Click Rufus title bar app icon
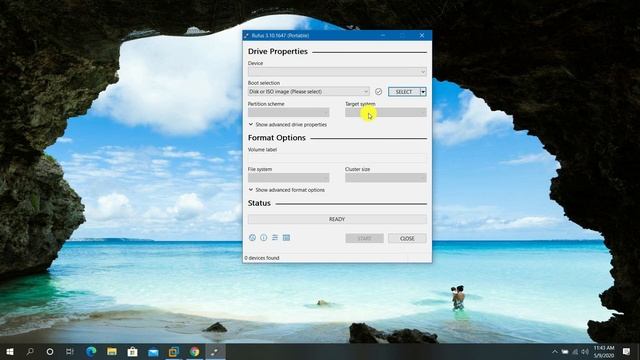This screenshot has width=640, height=360. [x=247, y=36]
